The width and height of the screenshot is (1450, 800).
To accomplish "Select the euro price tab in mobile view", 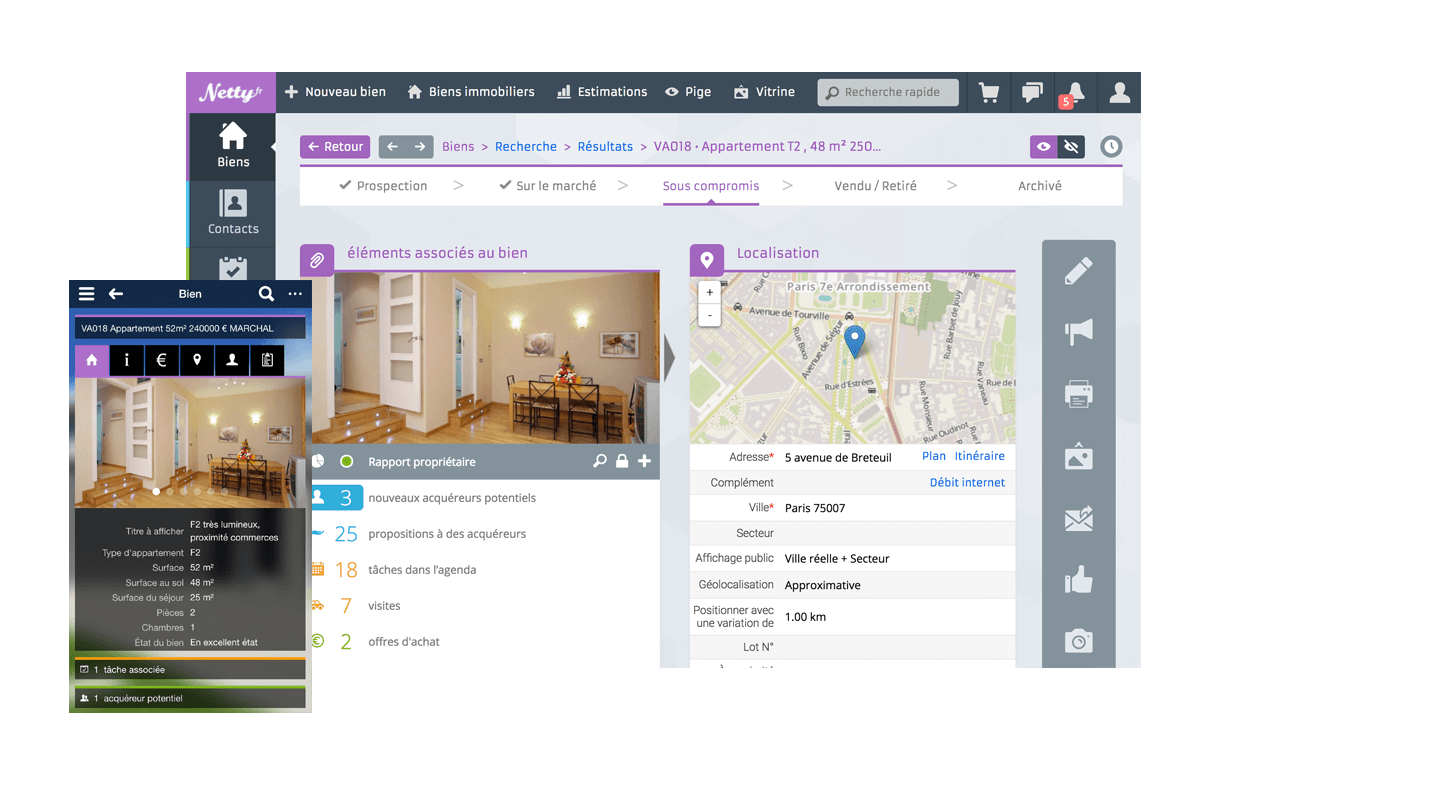I will (x=162, y=360).
